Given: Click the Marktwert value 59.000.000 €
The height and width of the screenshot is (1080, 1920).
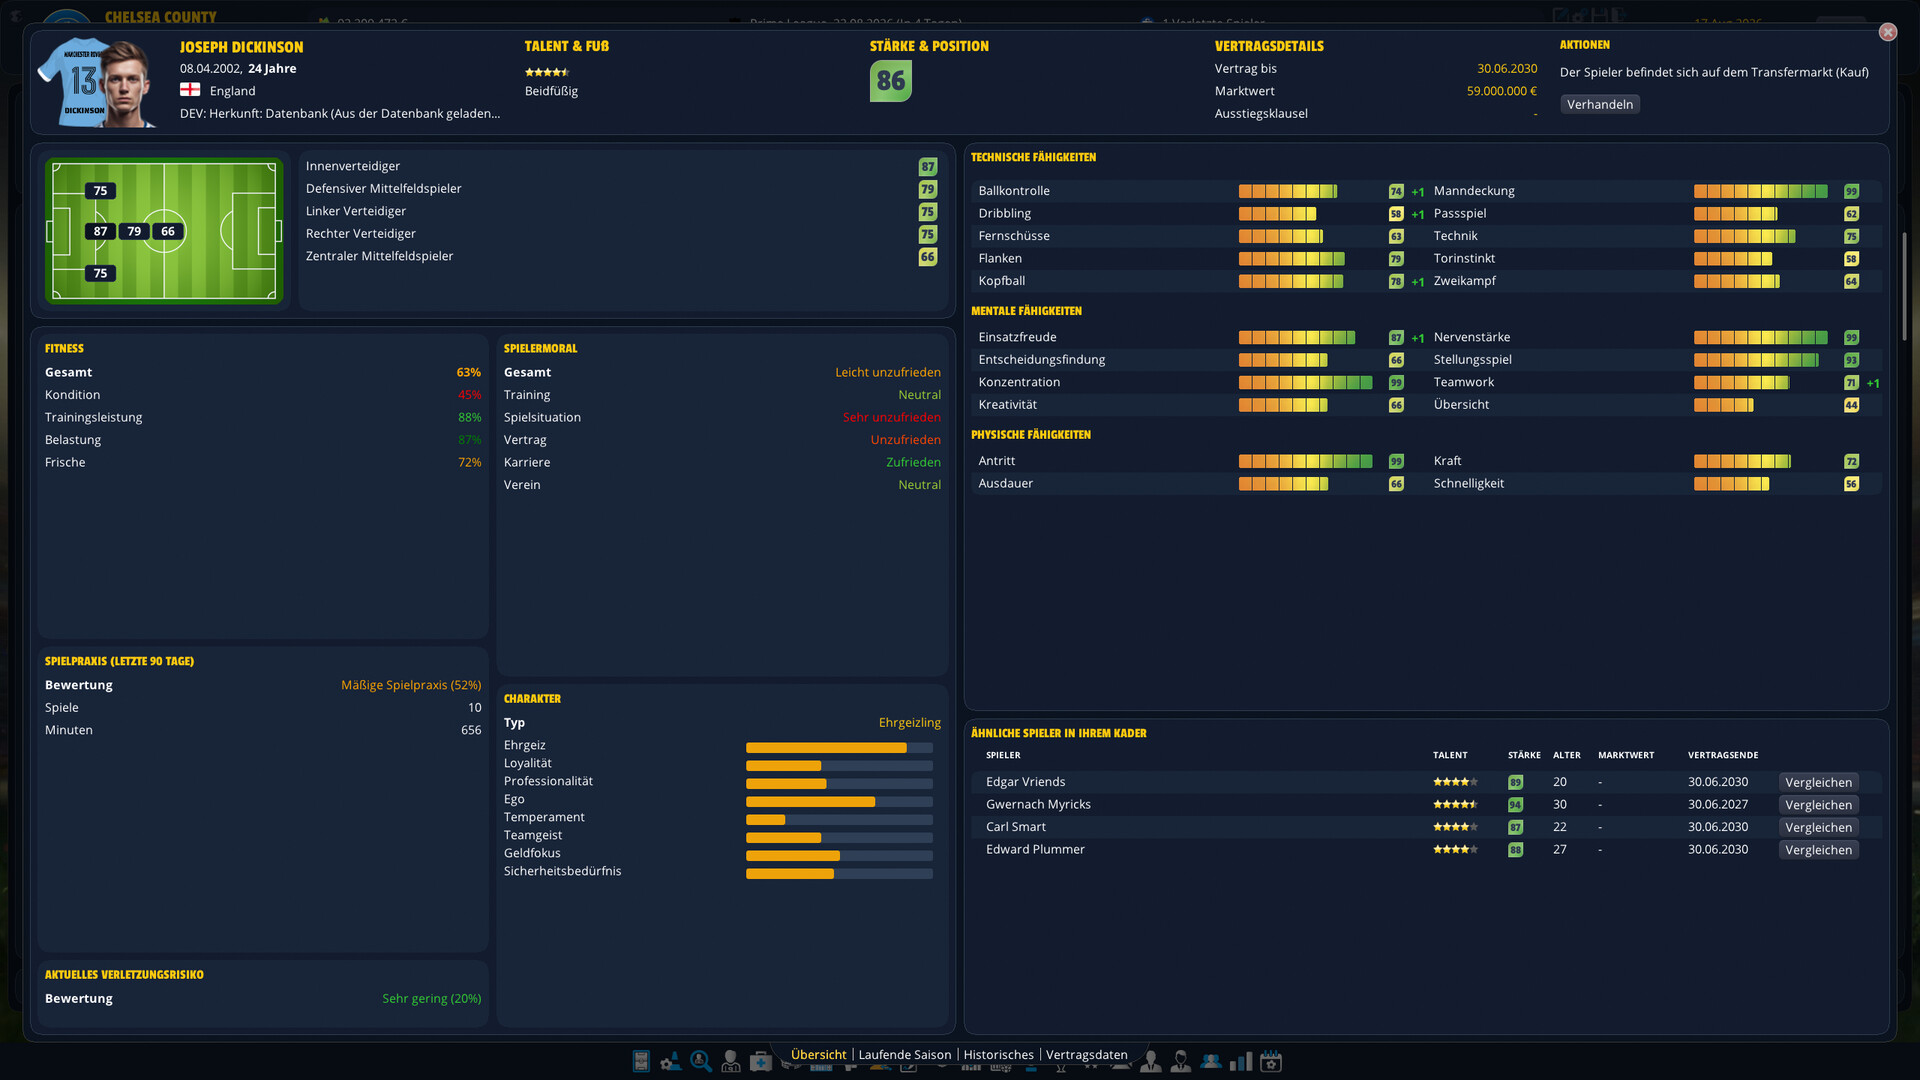Looking at the screenshot, I should (x=1502, y=91).
